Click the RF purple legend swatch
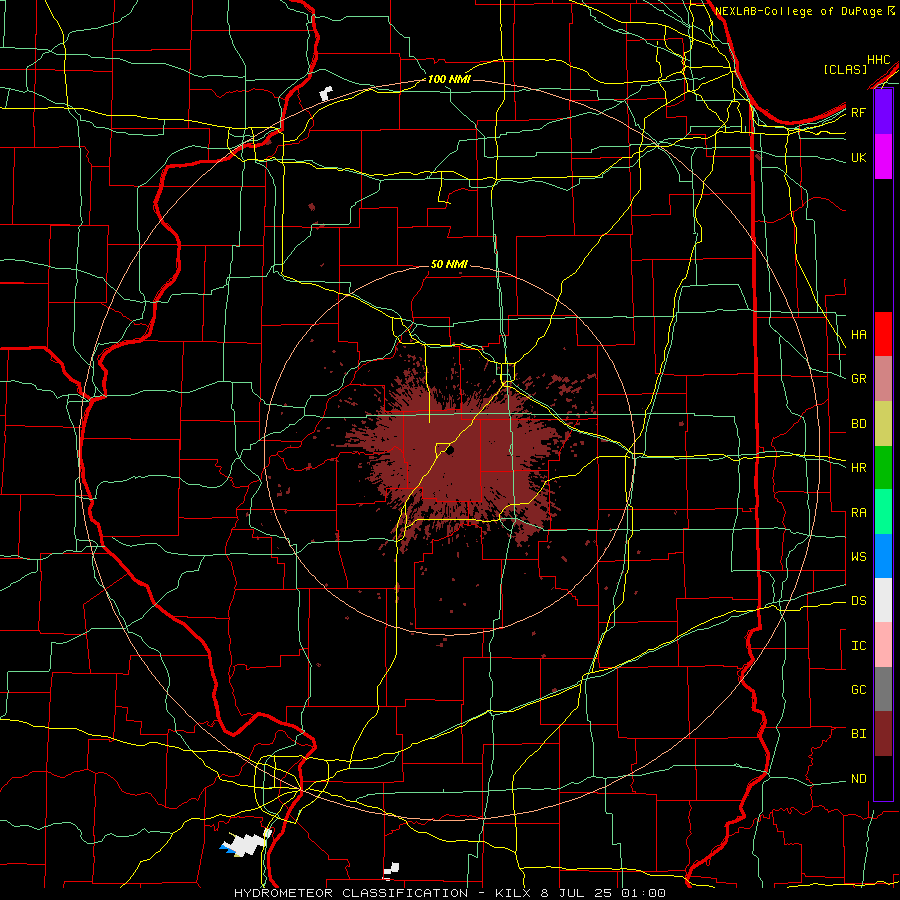 883,112
